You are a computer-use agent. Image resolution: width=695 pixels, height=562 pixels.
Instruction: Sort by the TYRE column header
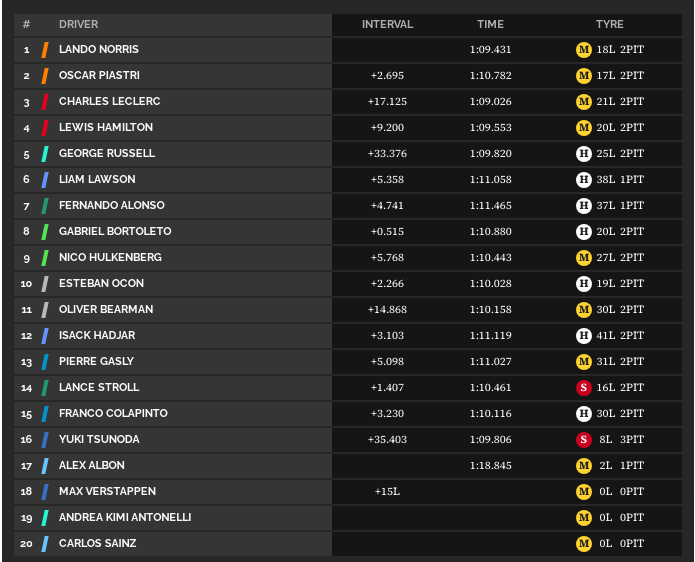(609, 24)
